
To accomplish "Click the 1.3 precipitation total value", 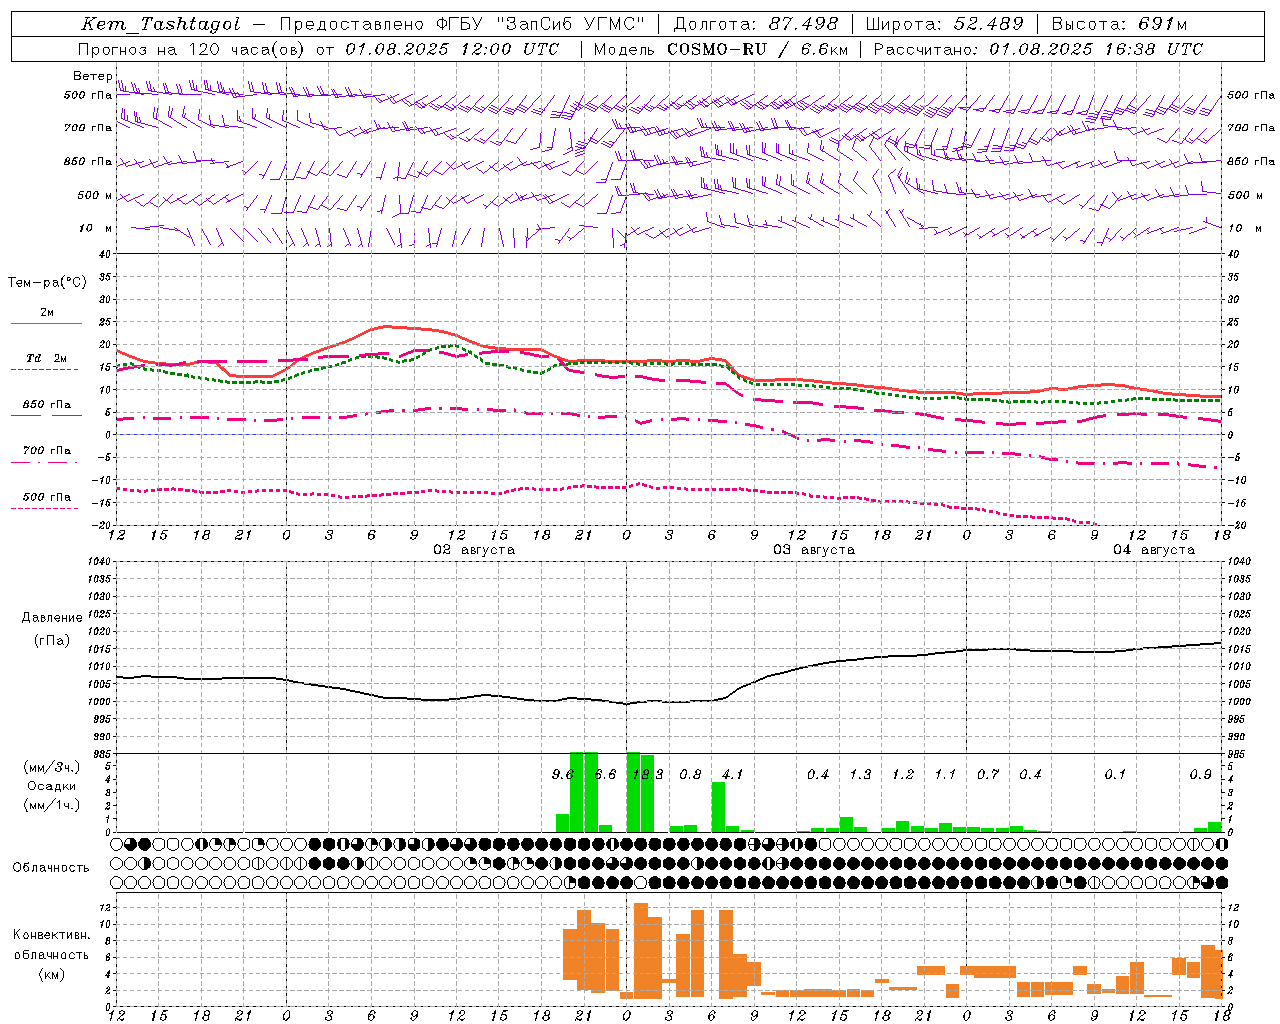I will (860, 774).
